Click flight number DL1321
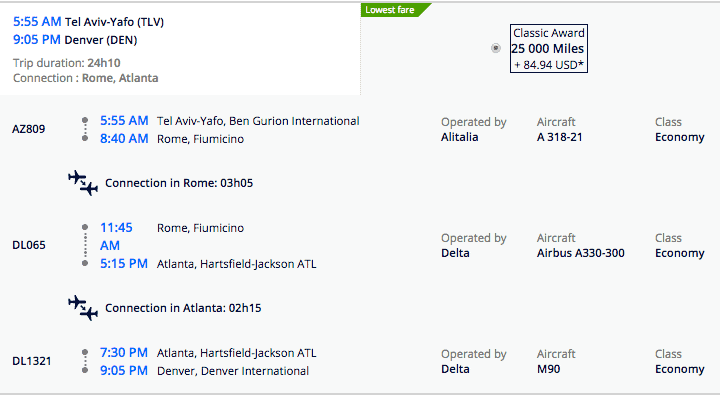Image resolution: width=720 pixels, height=397 pixels. pyautogui.click(x=32, y=361)
